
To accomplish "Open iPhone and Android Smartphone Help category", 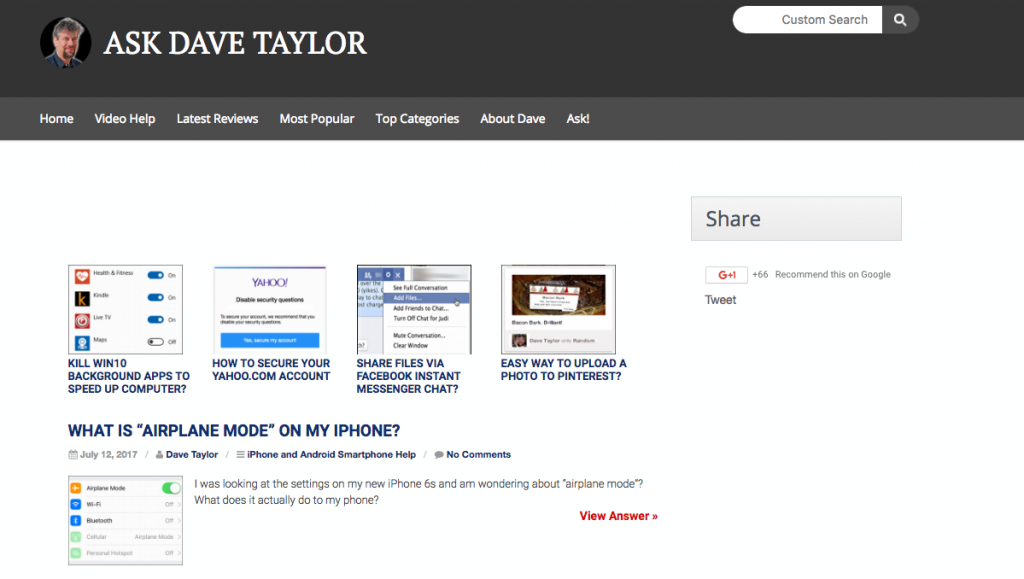I will (x=331, y=454).
